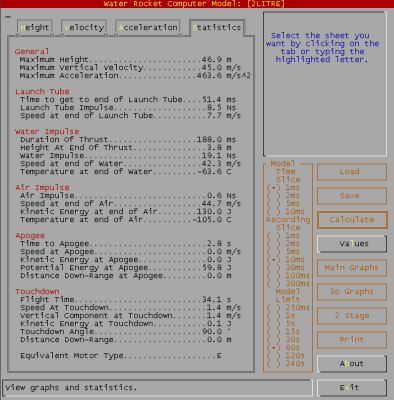Select the 250ms model limit radio
The image size is (394, 400).
tap(288, 308)
